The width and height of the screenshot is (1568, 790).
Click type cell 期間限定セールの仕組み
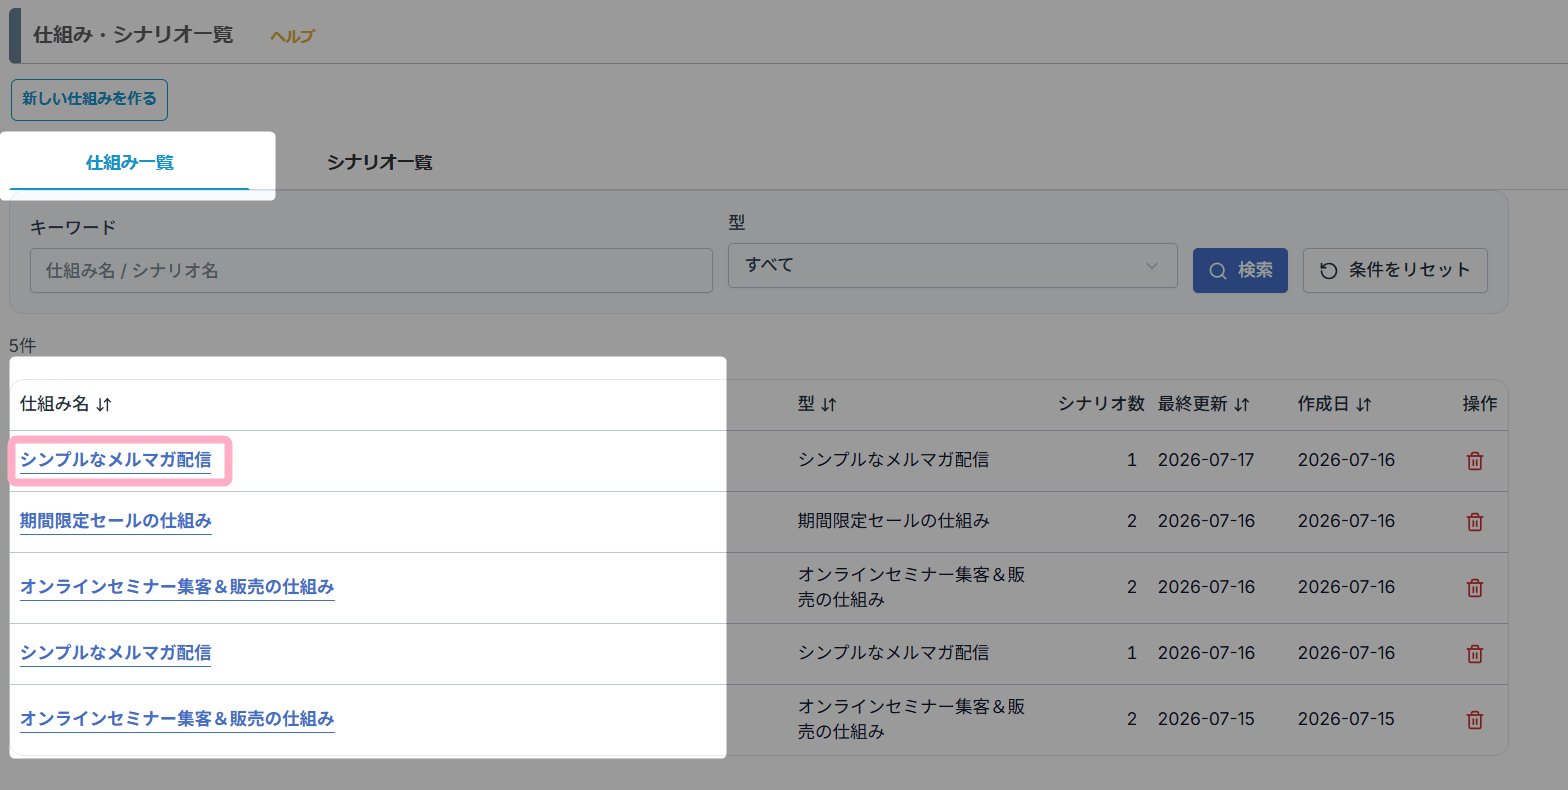(894, 521)
